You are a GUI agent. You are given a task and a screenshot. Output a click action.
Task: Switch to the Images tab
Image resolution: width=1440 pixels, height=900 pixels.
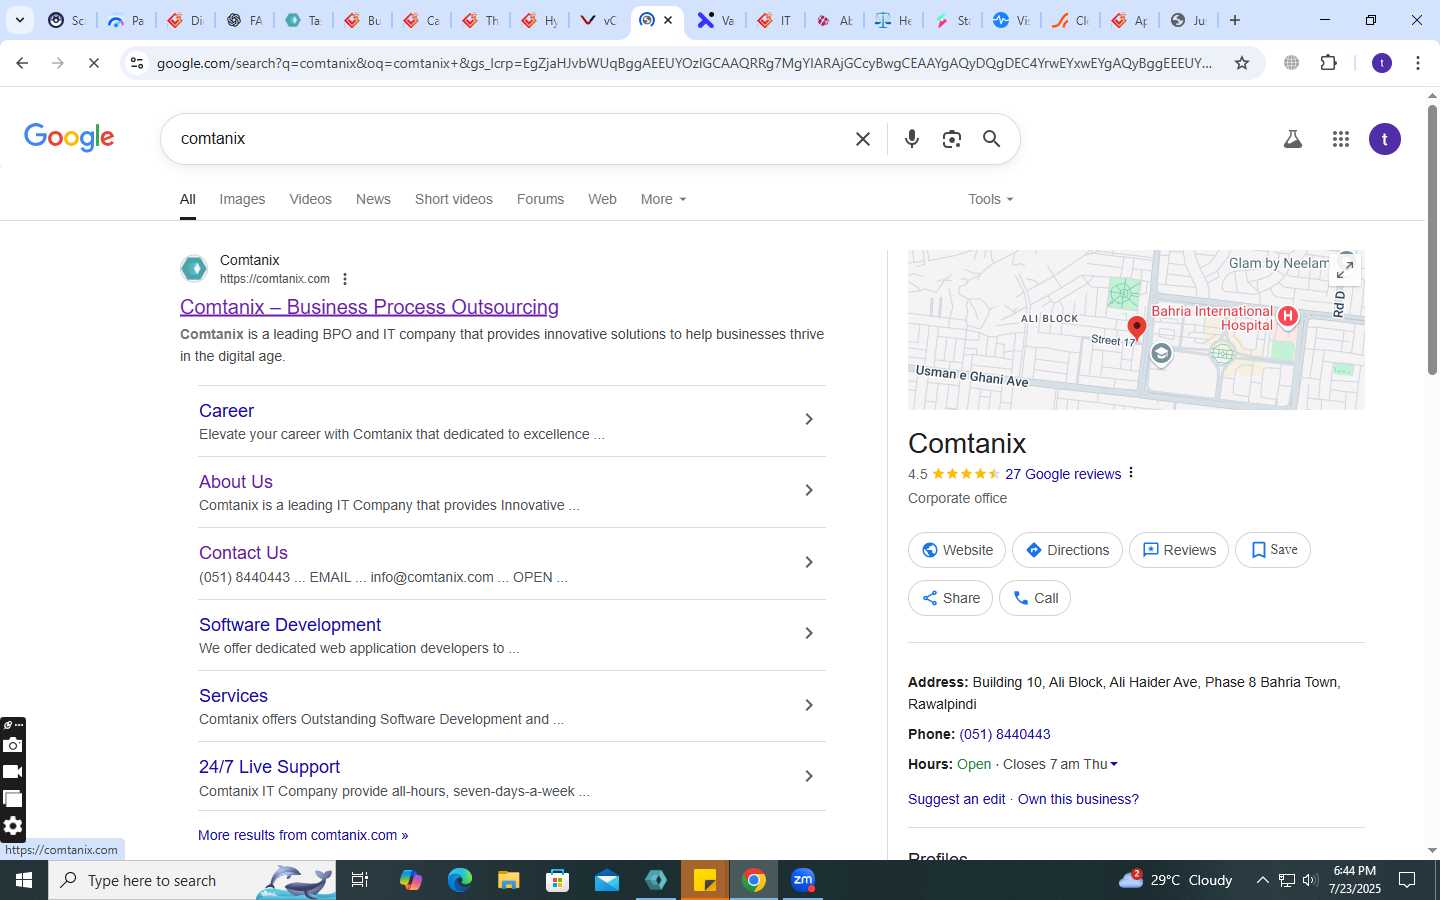click(x=242, y=199)
